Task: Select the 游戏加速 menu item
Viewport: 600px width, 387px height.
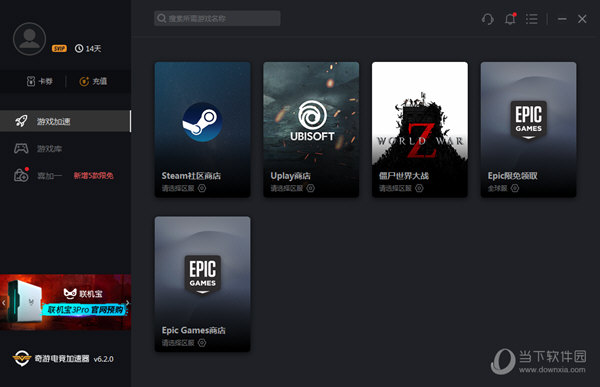Action: click(x=65, y=121)
